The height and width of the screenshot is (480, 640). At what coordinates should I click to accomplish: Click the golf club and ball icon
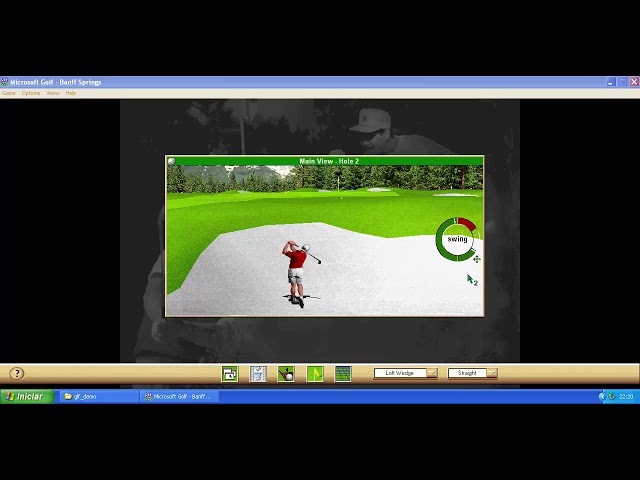[x=286, y=373]
